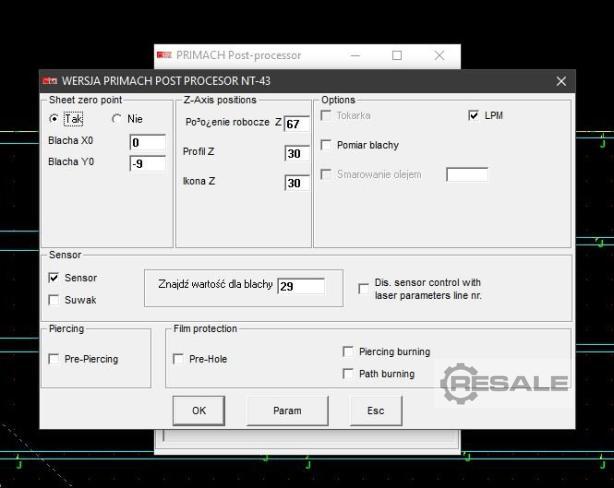Click the dialog title bar app icon
614x488 pixels.
pyautogui.click(x=50, y=81)
